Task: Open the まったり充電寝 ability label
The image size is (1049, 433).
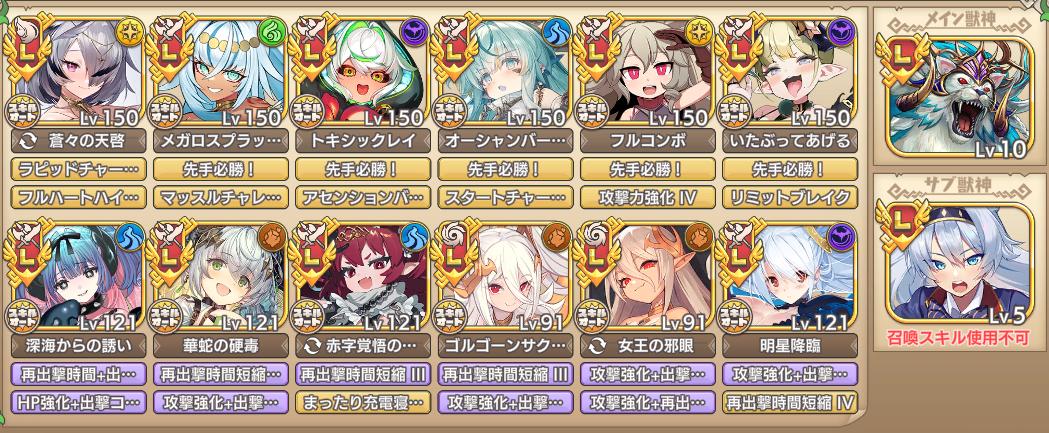Action: [362, 402]
